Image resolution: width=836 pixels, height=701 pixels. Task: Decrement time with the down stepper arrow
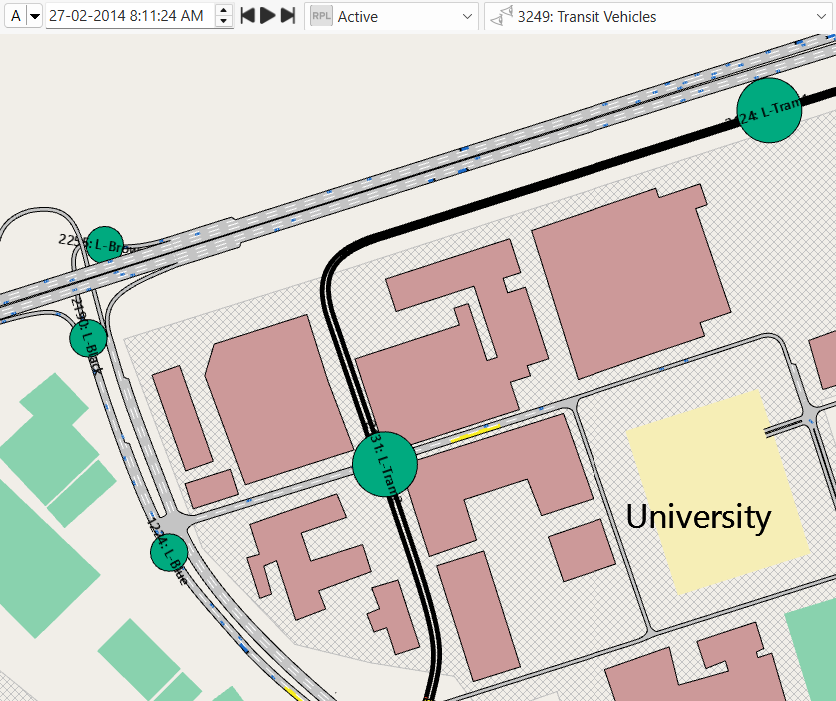[224, 21]
